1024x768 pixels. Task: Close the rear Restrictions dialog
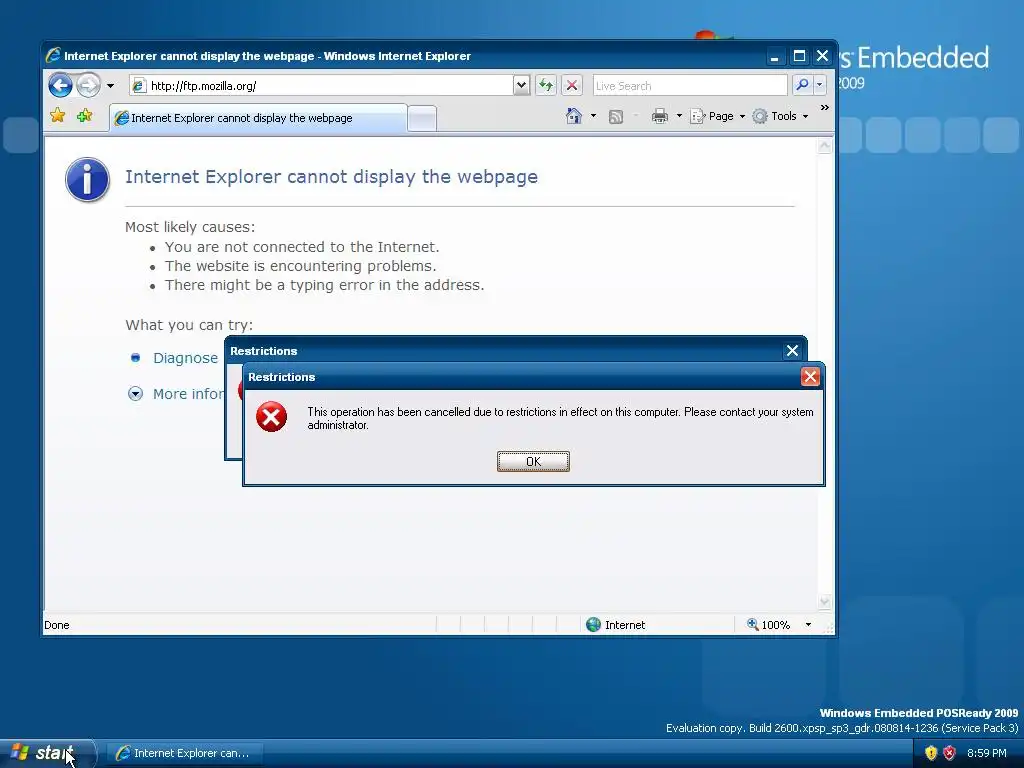(792, 351)
